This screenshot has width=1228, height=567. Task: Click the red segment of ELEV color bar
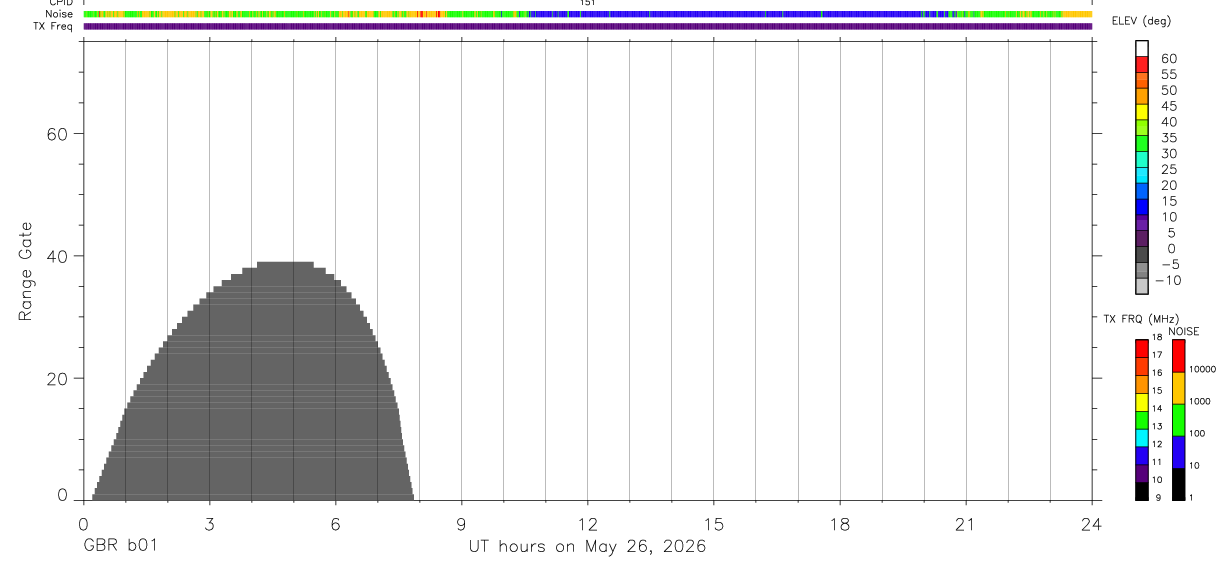[1142, 63]
